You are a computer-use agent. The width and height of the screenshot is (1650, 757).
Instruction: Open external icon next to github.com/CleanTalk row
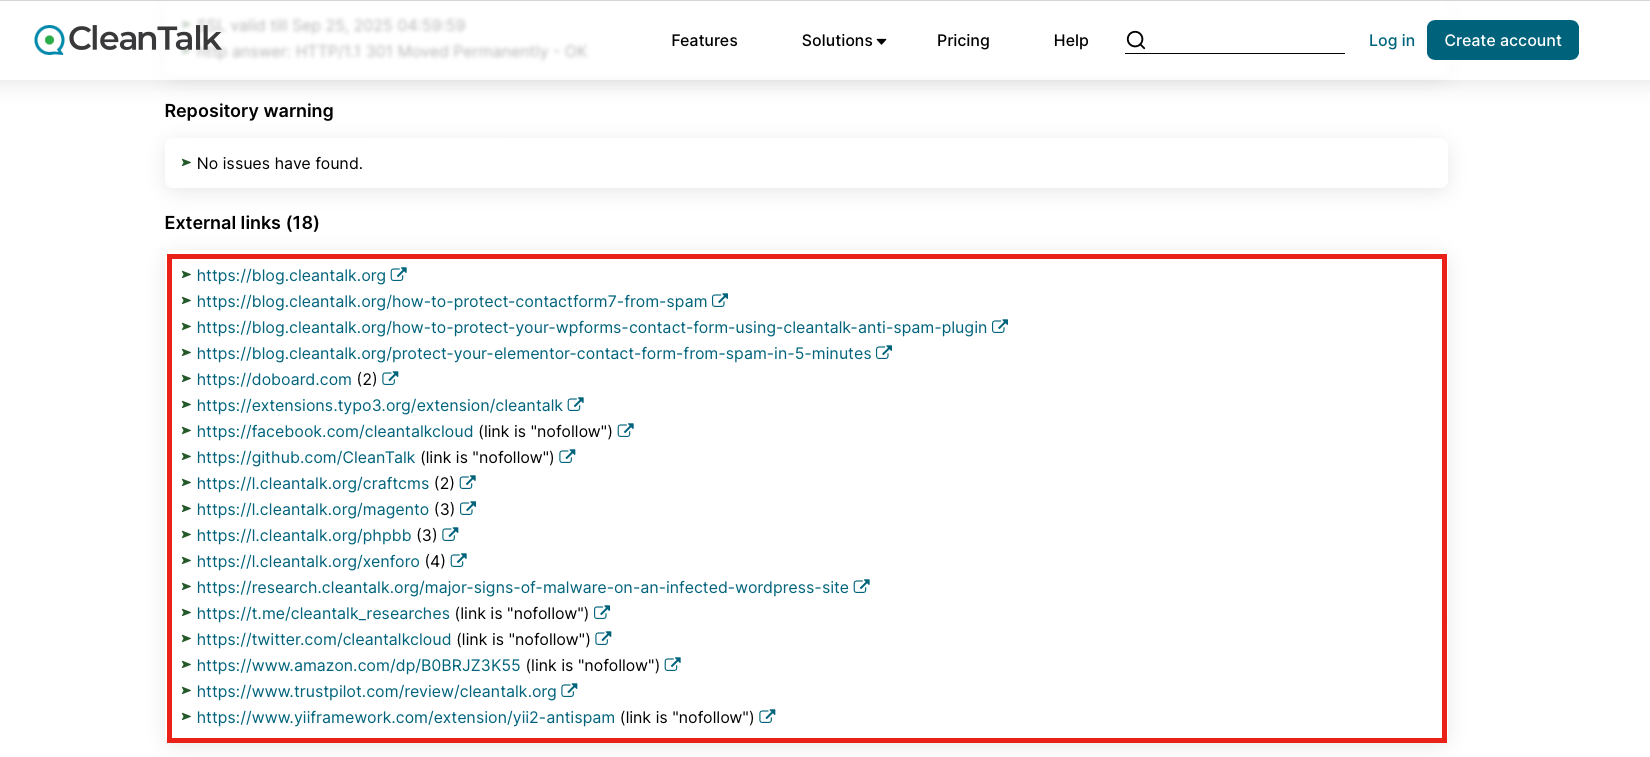[567, 457]
